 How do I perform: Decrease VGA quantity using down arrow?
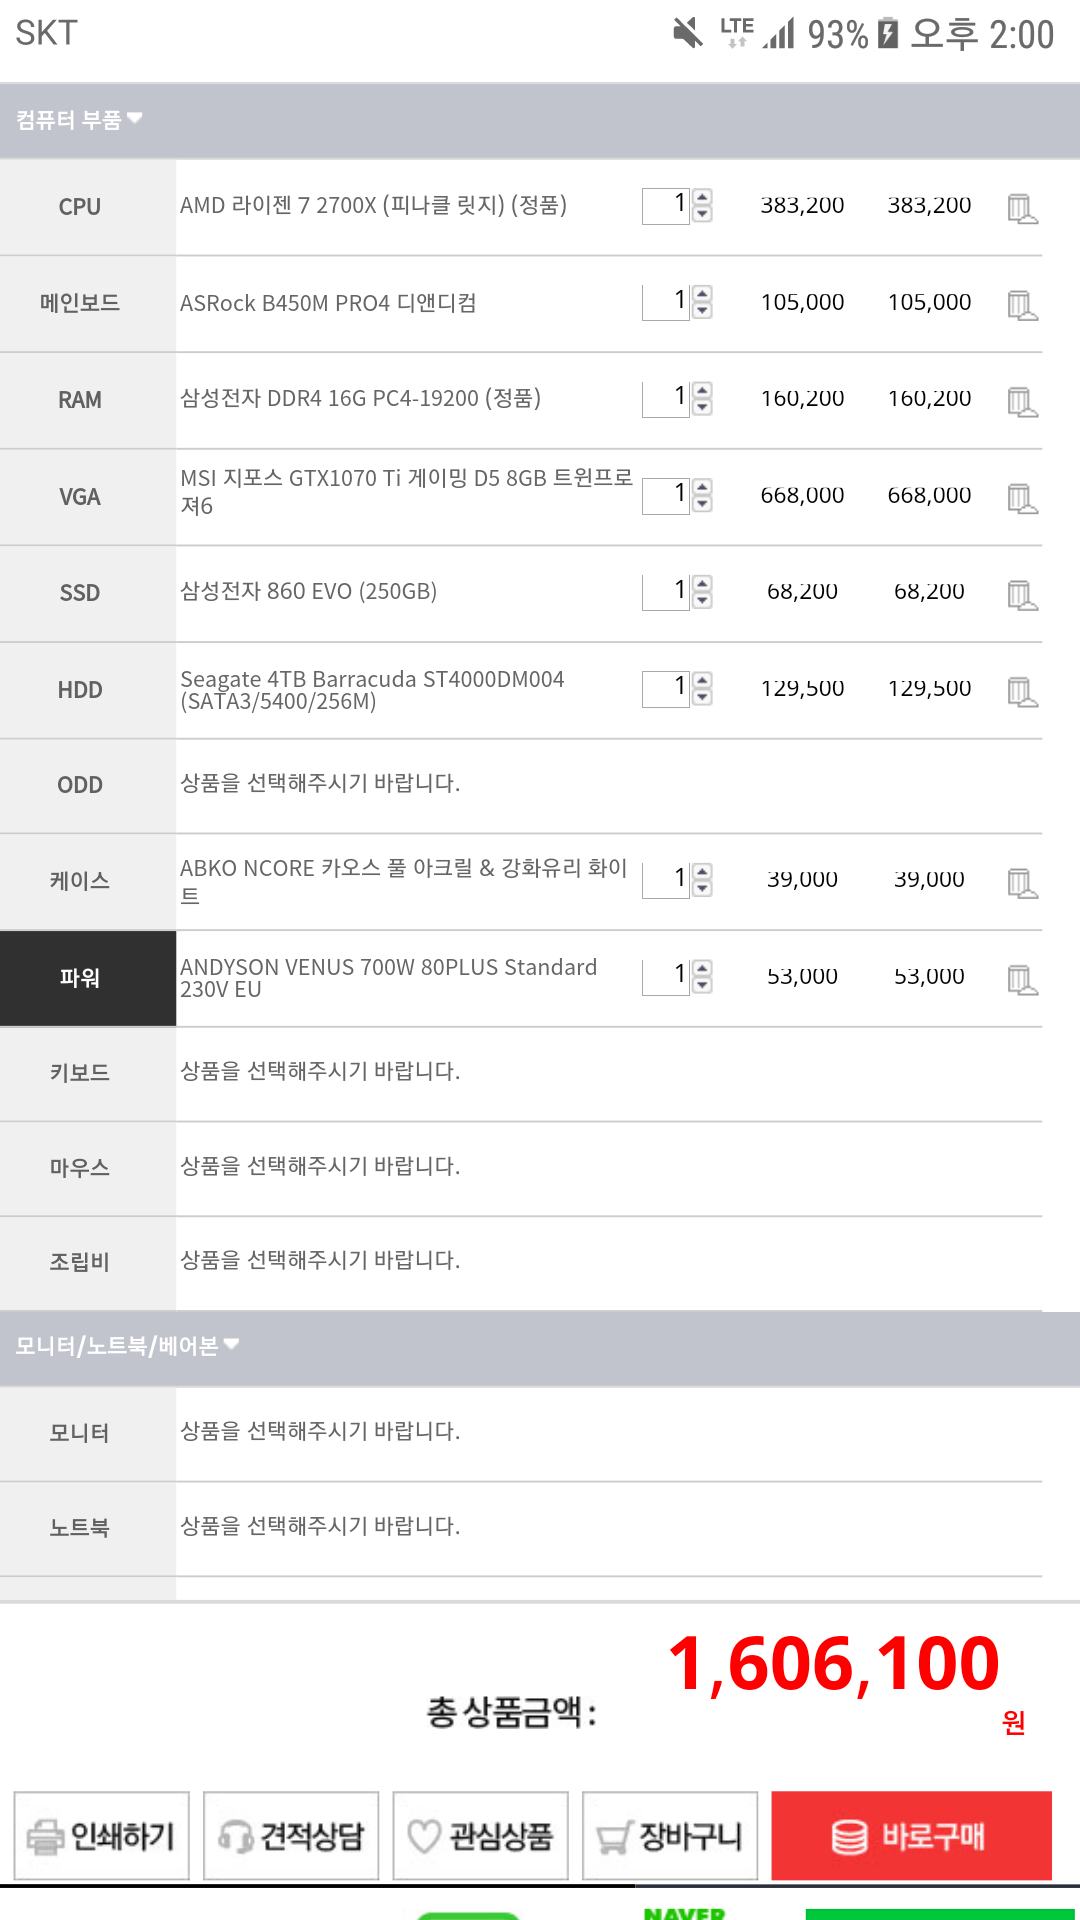coord(703,504)
